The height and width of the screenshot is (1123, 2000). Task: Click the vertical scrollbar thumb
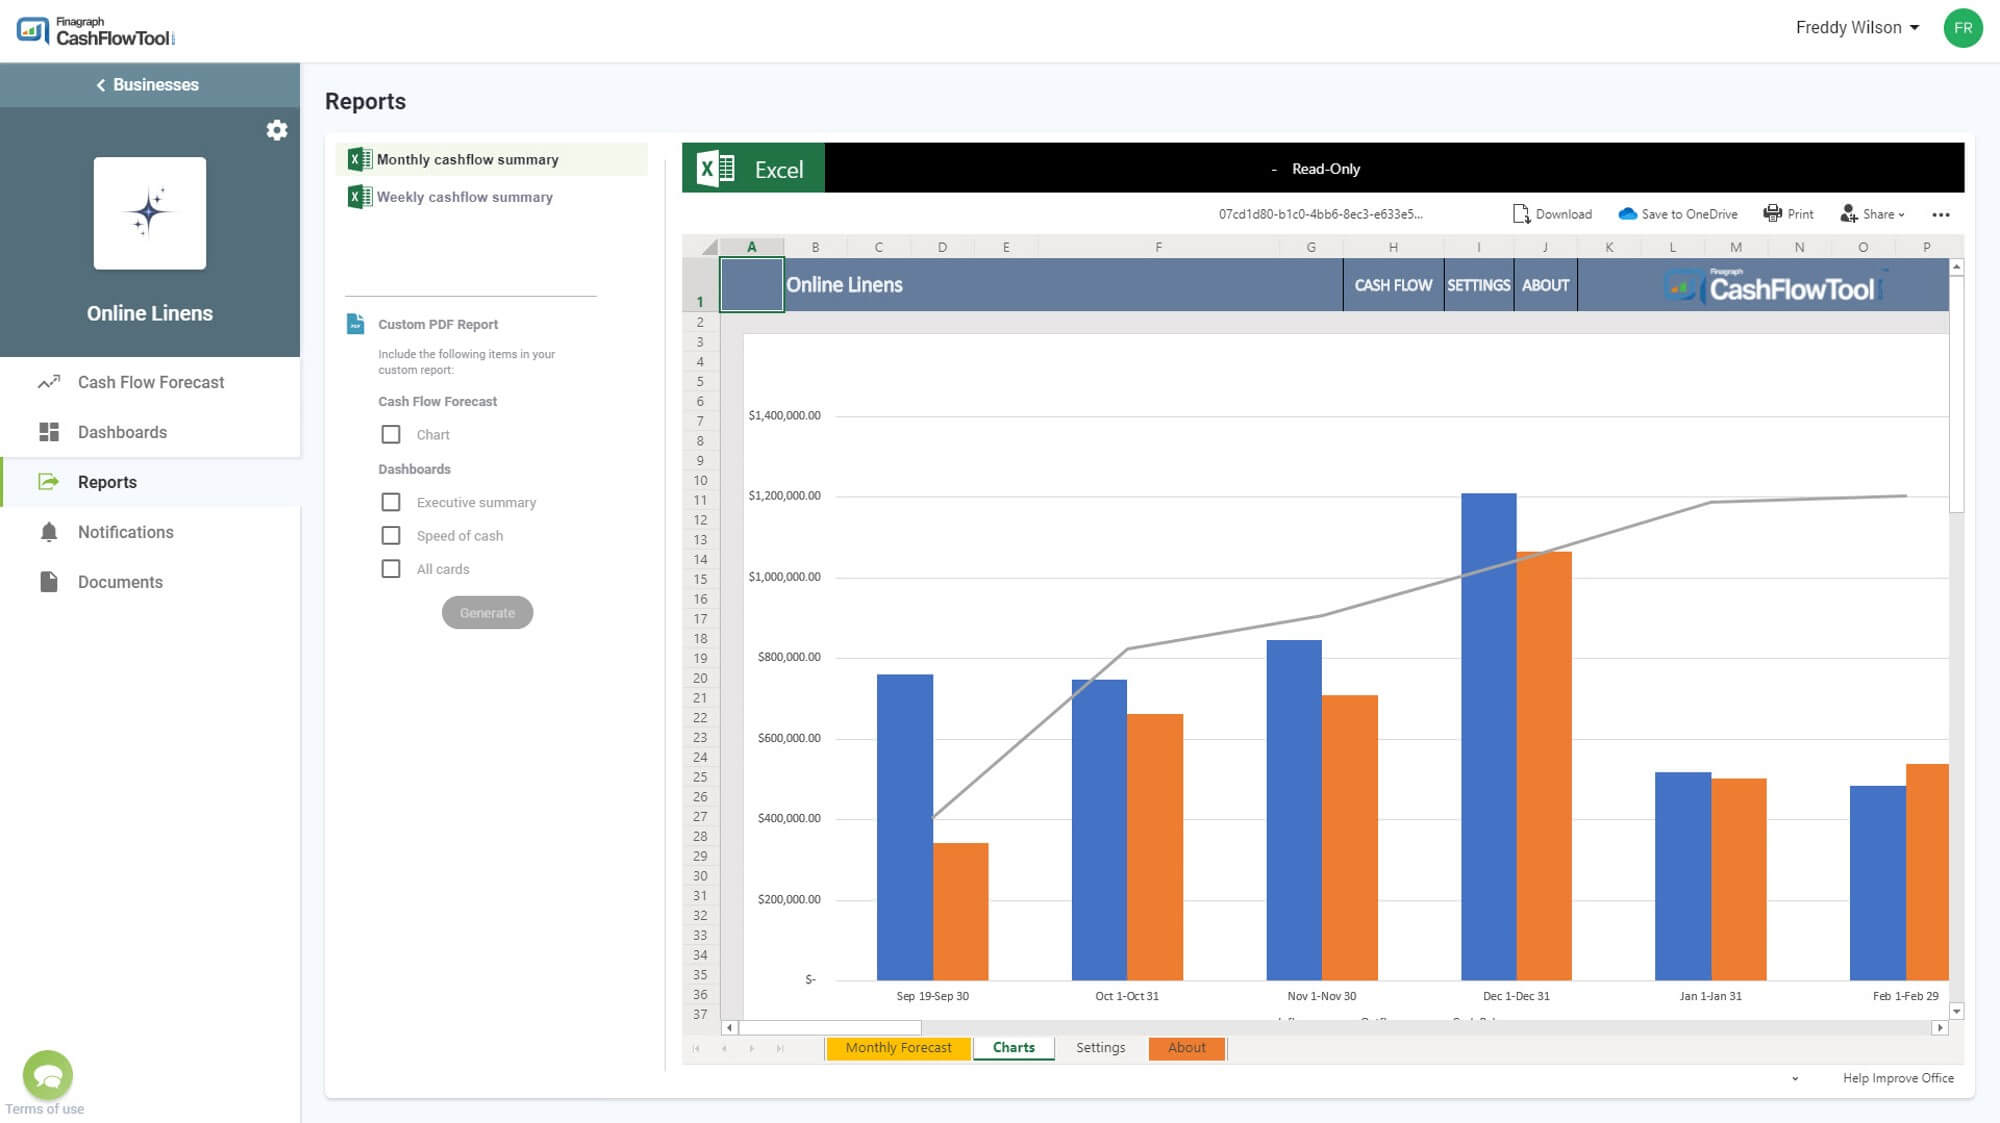pyautogui.click(x=1956, y=394)
